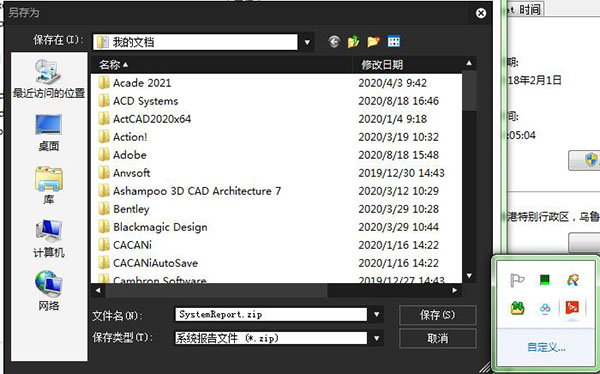Click the blue cloud tray icon
Screen dimensions: 600x374
(x=545, y=308)
